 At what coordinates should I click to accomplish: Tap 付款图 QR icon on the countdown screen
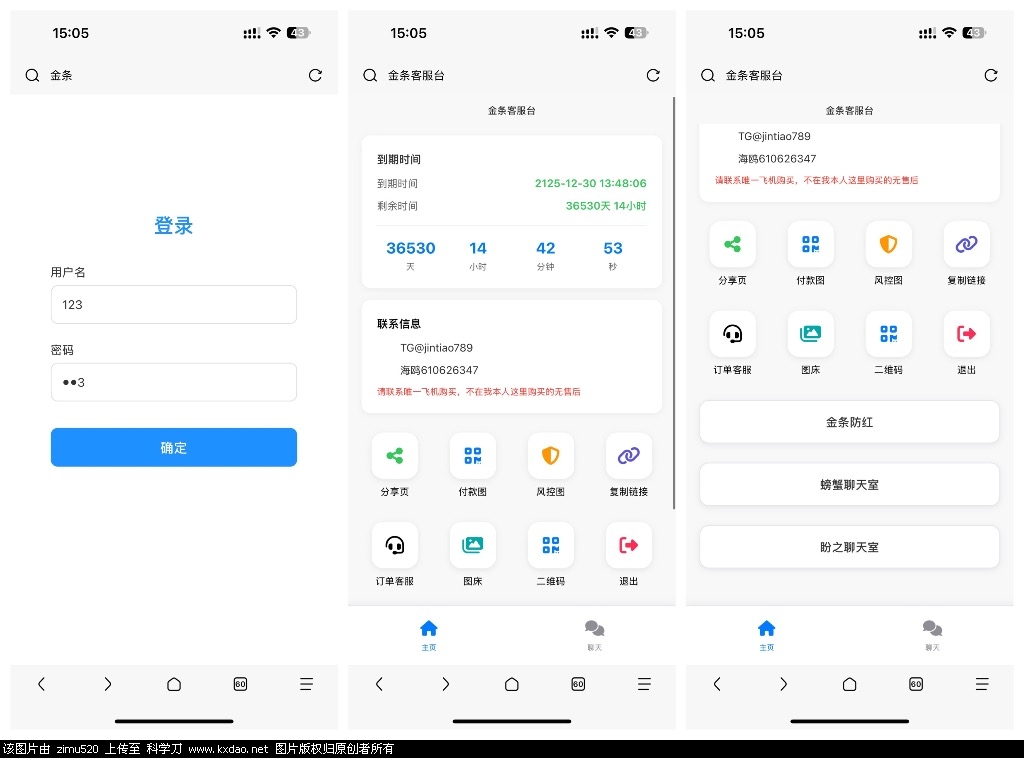tap(473, 456)
